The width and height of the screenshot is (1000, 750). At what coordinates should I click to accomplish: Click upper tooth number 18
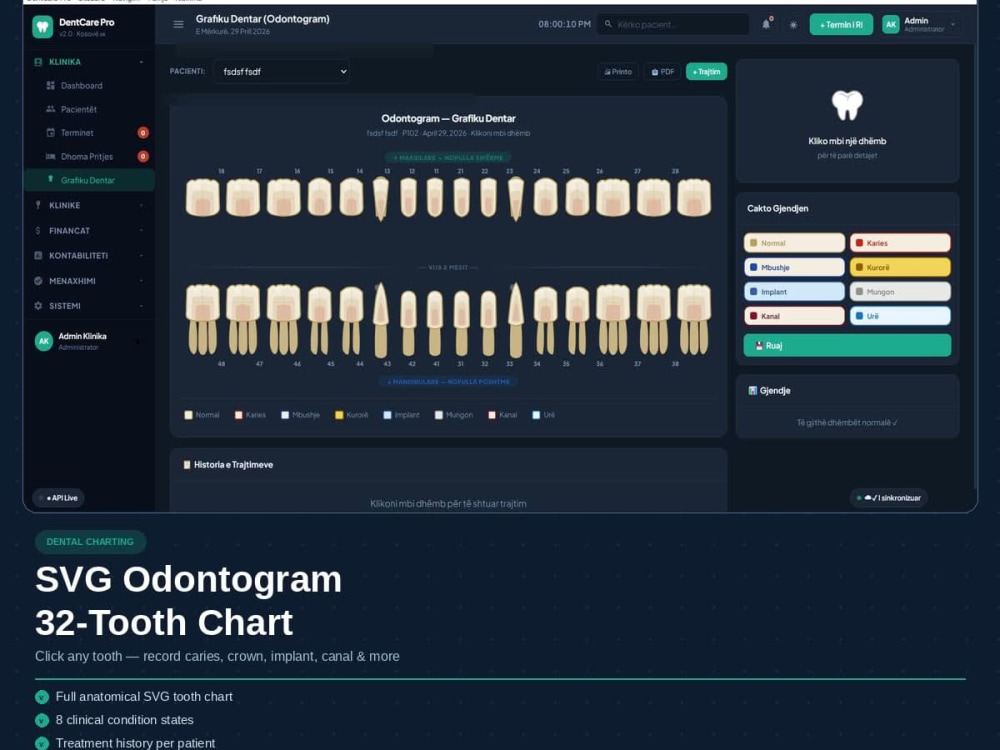point(203,197)
